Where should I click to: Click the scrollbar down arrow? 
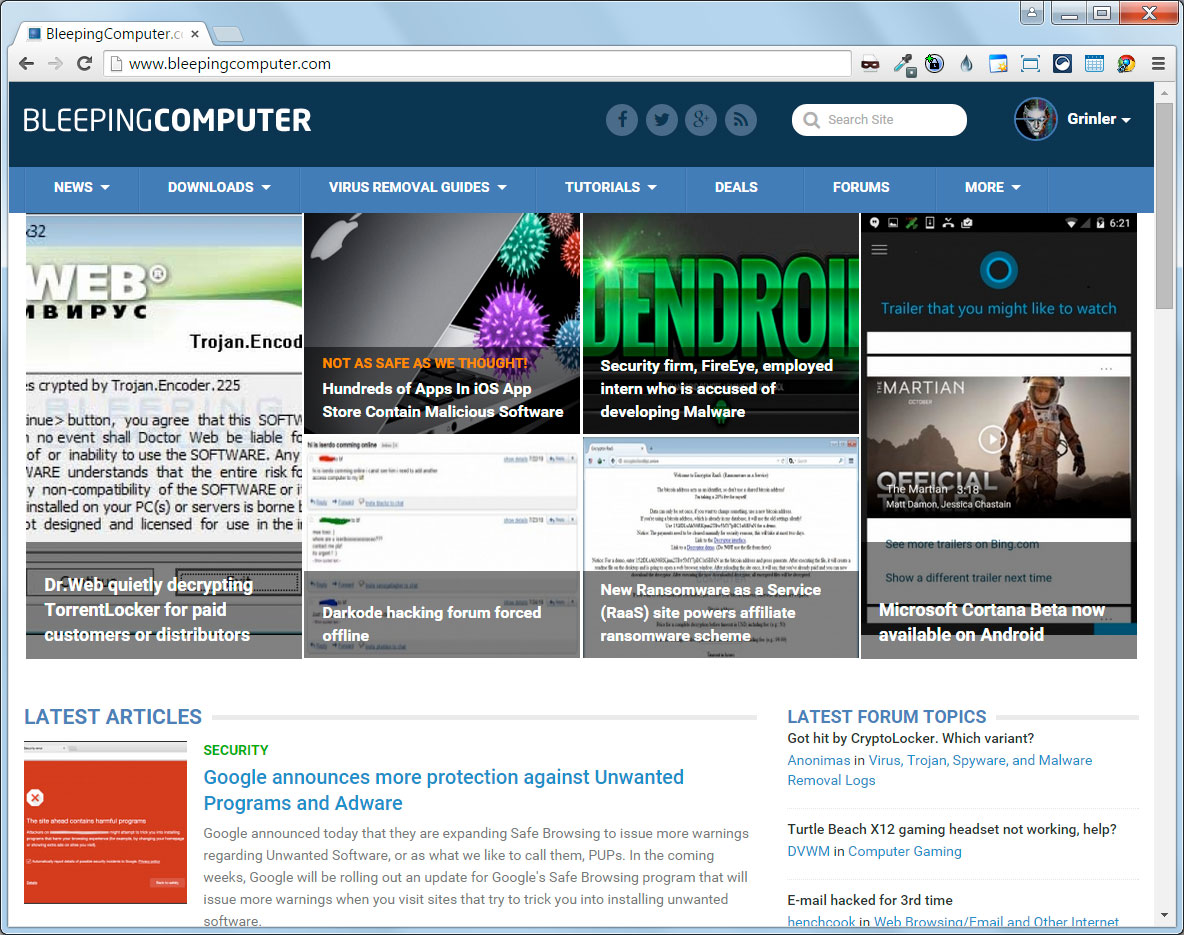coord(1164,915)
